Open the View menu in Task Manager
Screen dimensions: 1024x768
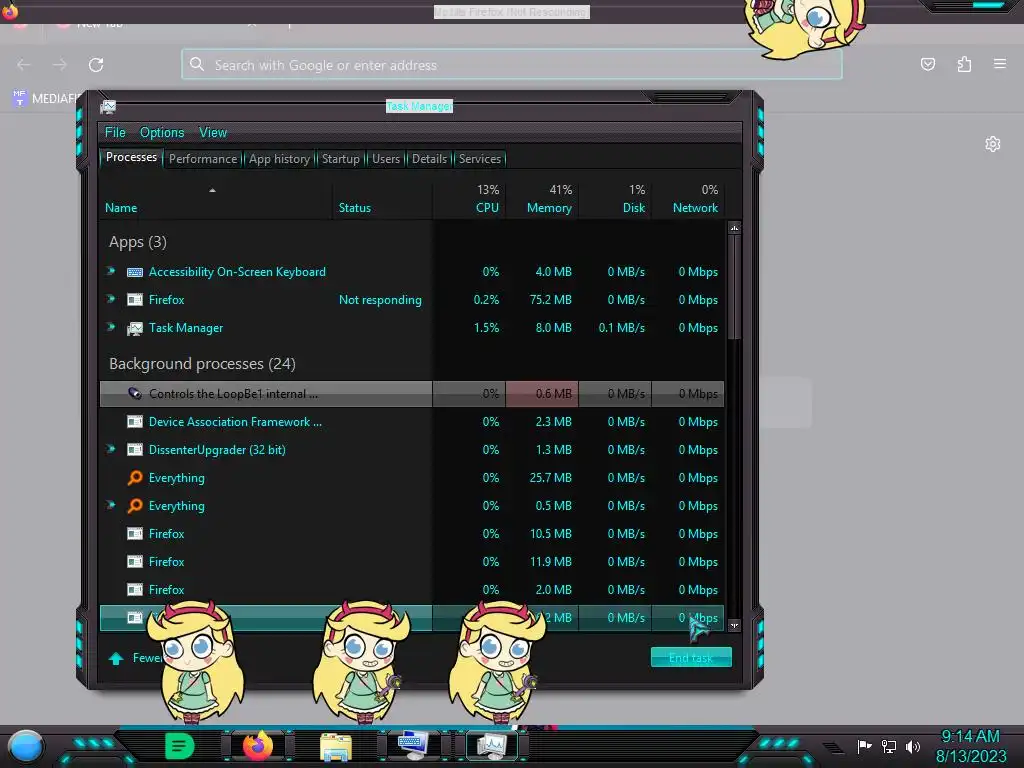click(x=213, y=133)
